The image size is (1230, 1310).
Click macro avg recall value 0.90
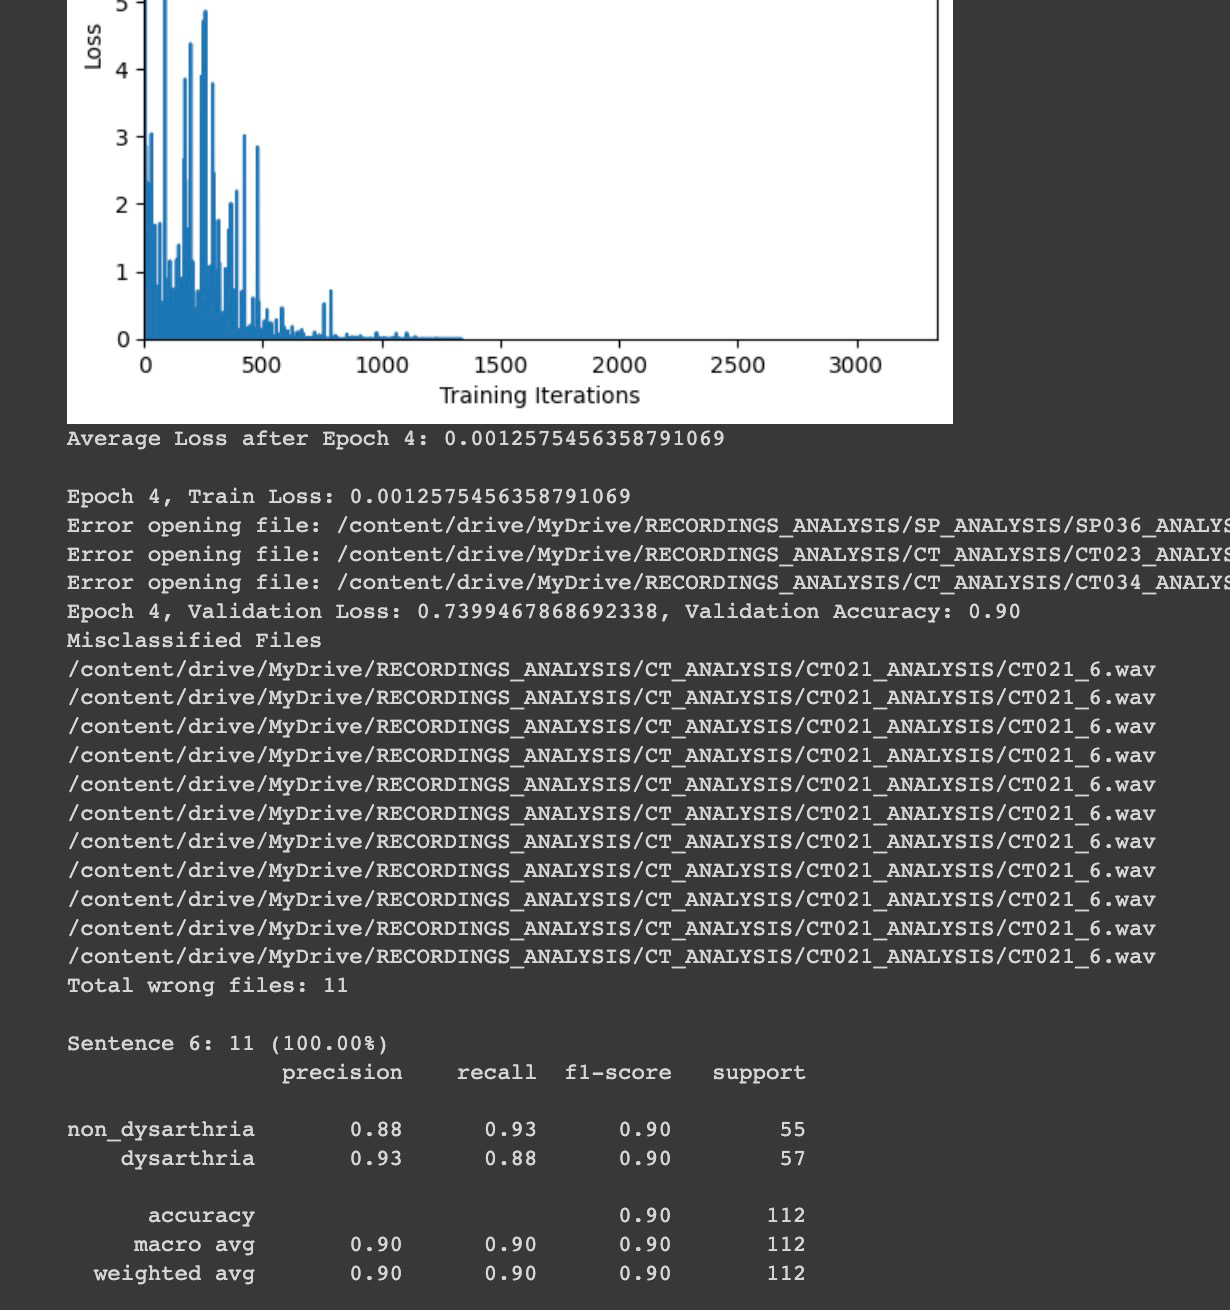coord(511,1245)
